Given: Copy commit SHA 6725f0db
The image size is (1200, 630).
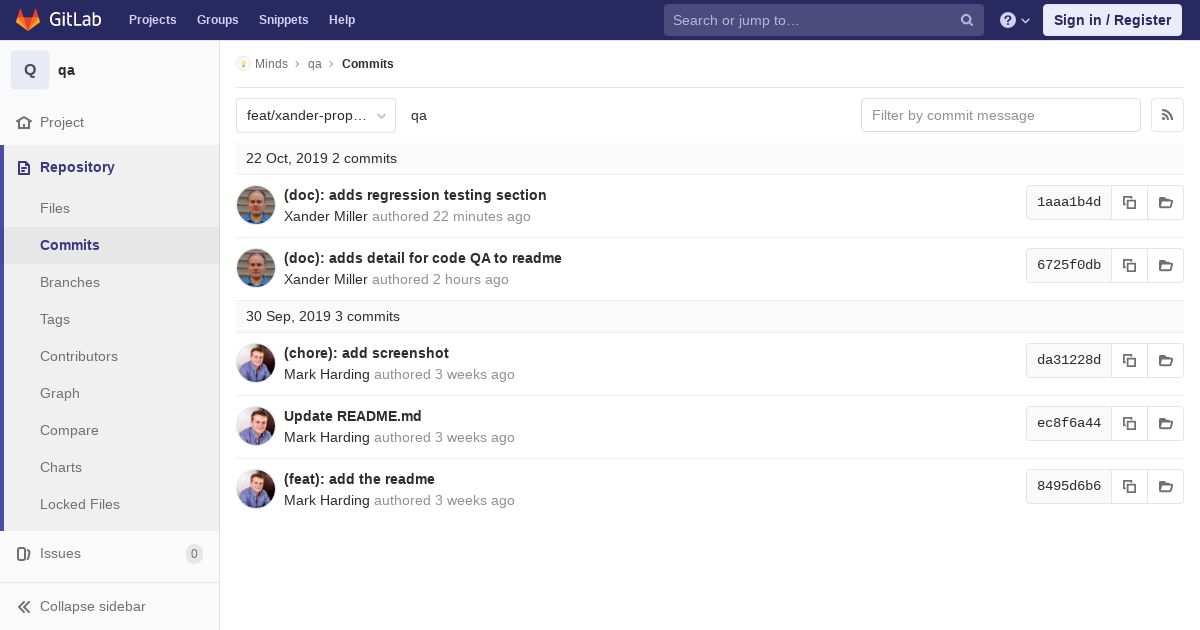Looking at the screenshot, I should [x=1129, y=265].
